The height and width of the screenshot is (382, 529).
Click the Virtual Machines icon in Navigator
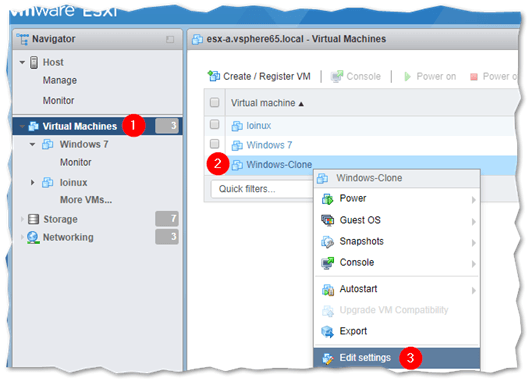[x=33, y=126]
